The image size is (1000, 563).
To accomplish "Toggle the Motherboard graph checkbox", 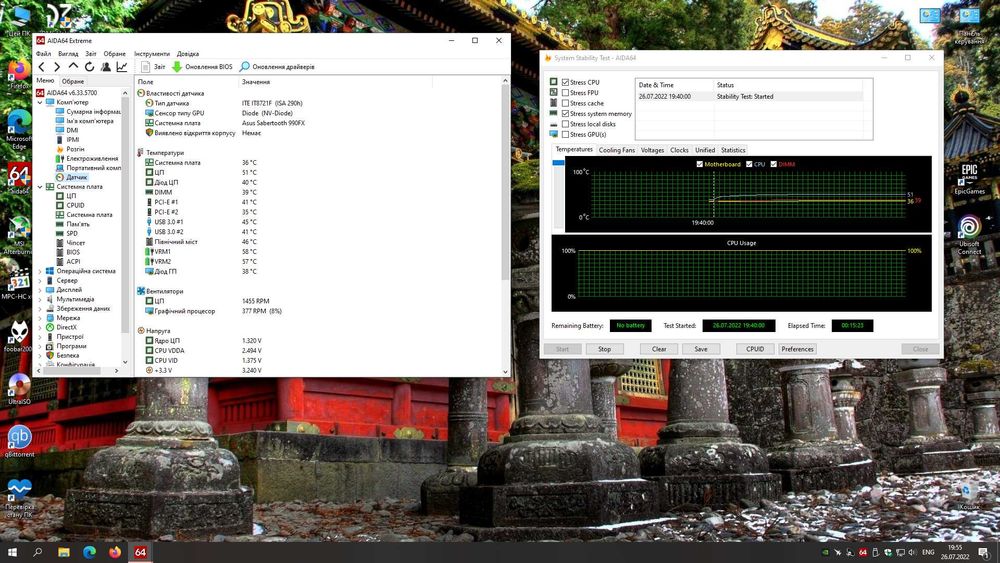I will pyautogui.click(x=700, y=164).
